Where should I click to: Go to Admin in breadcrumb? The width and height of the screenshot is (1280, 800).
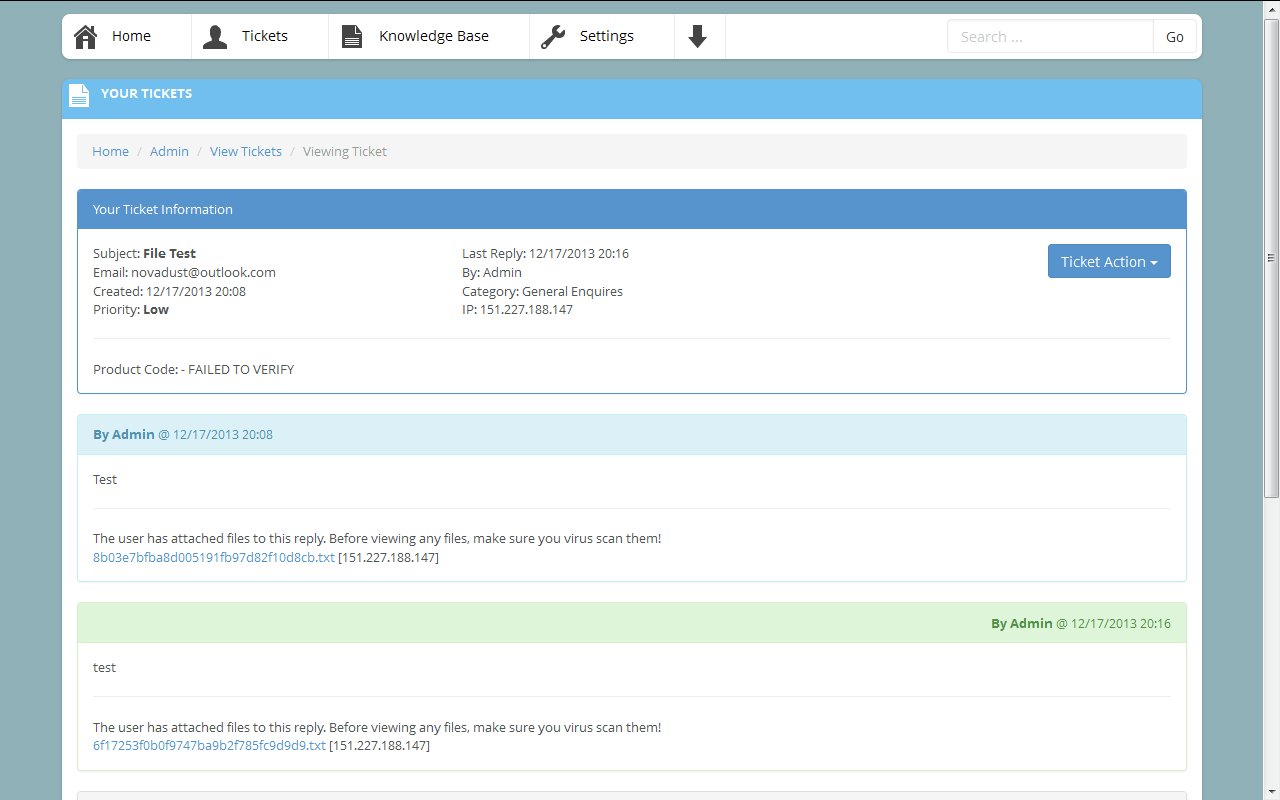click(x=169, y=152)
